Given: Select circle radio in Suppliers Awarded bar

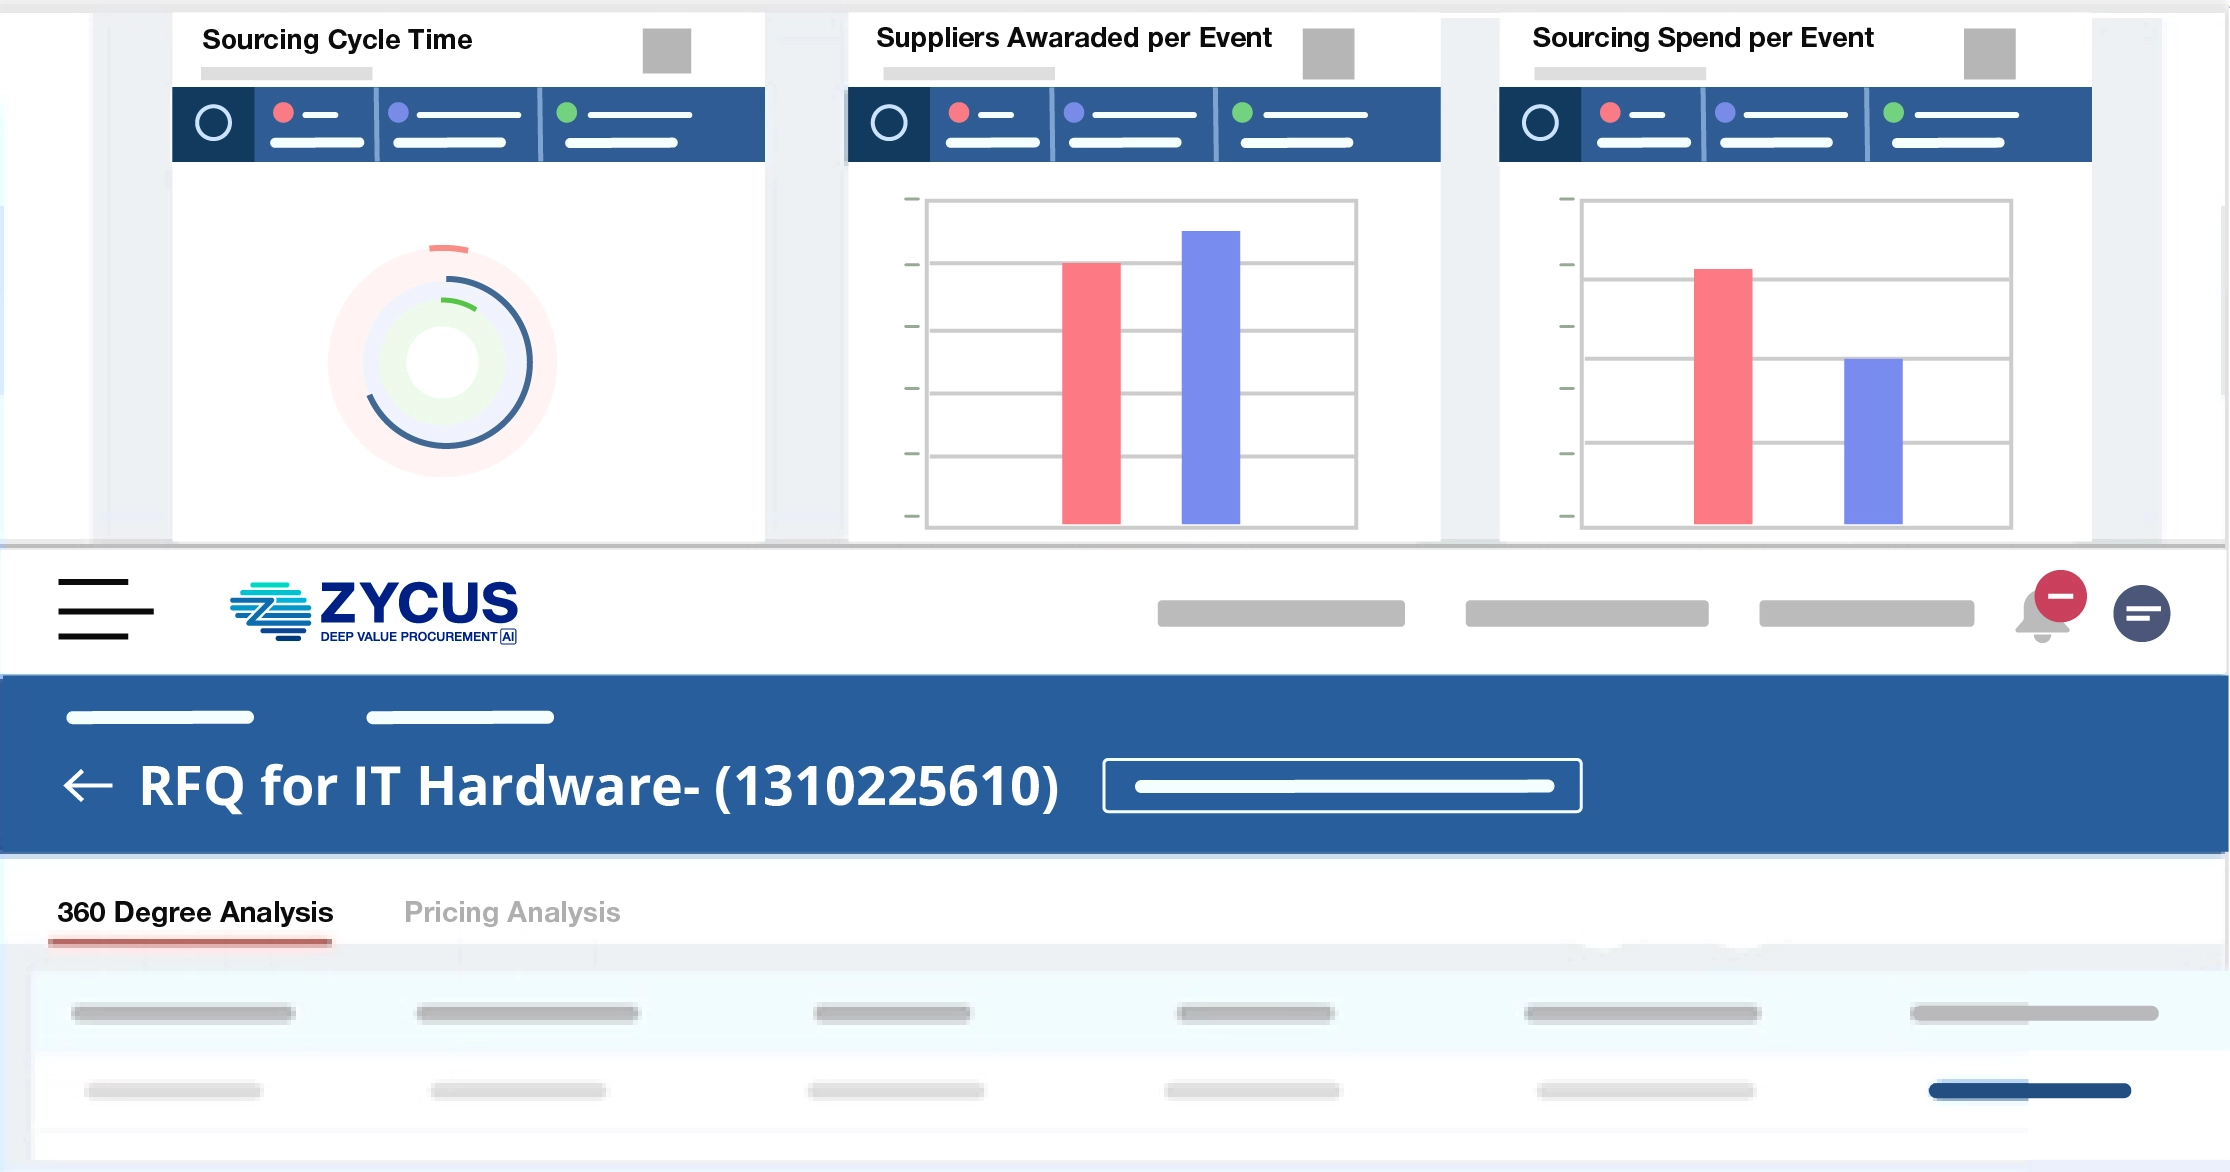Looking at the screenshot, I should 889,124.
